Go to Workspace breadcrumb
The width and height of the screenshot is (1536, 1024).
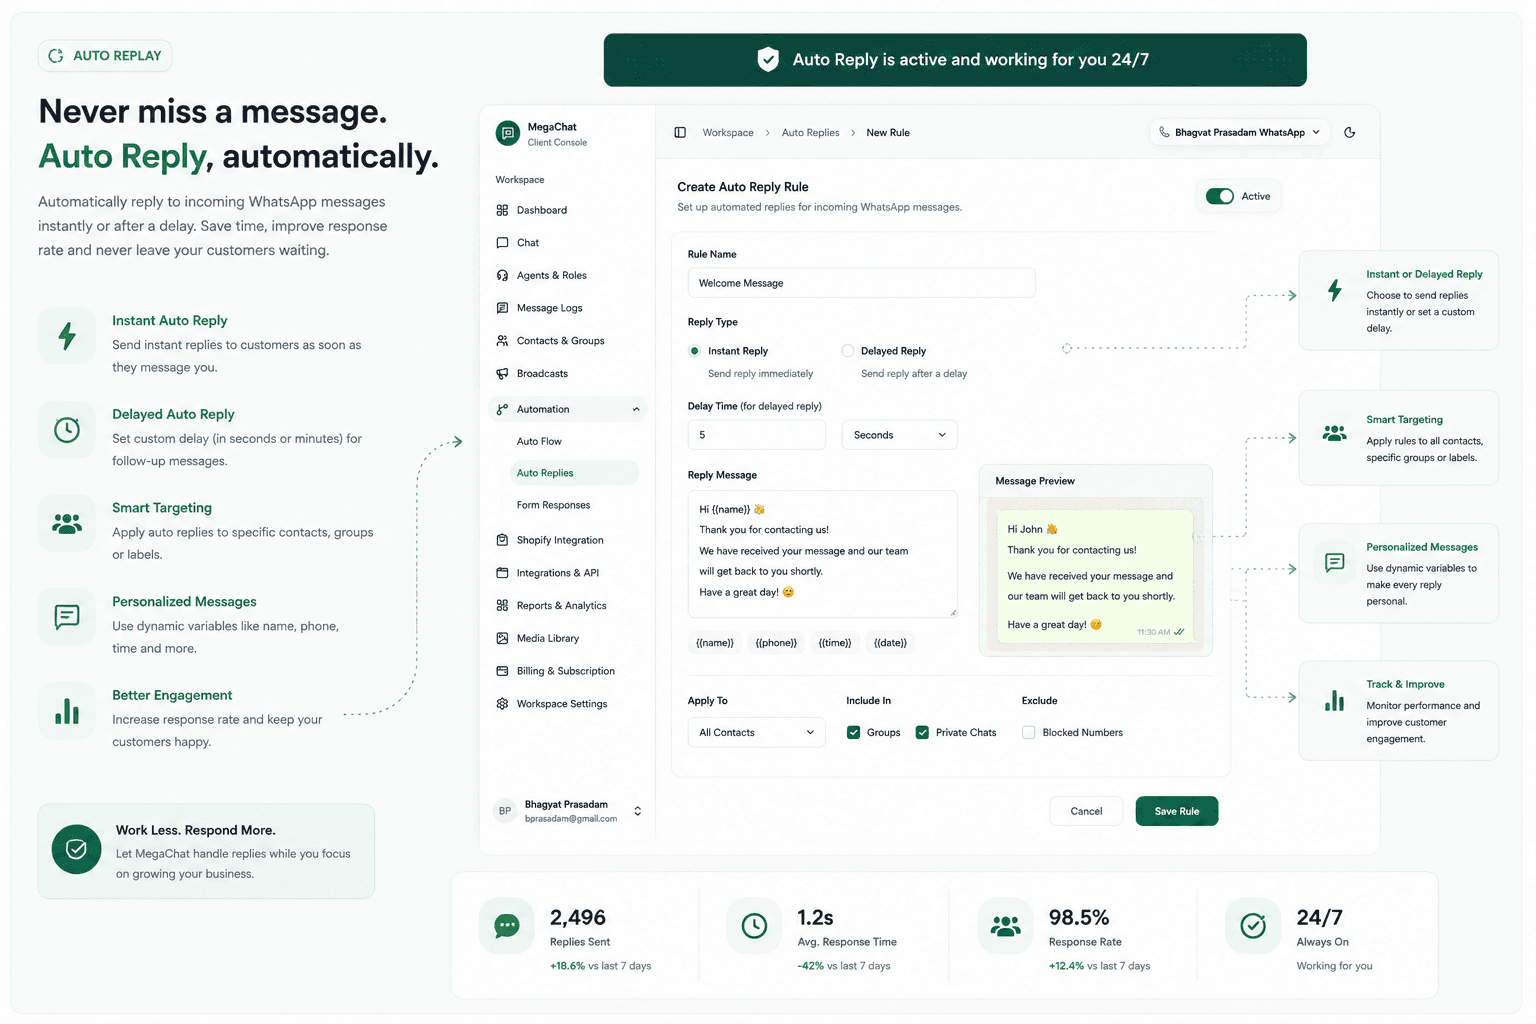click(728, 132)
